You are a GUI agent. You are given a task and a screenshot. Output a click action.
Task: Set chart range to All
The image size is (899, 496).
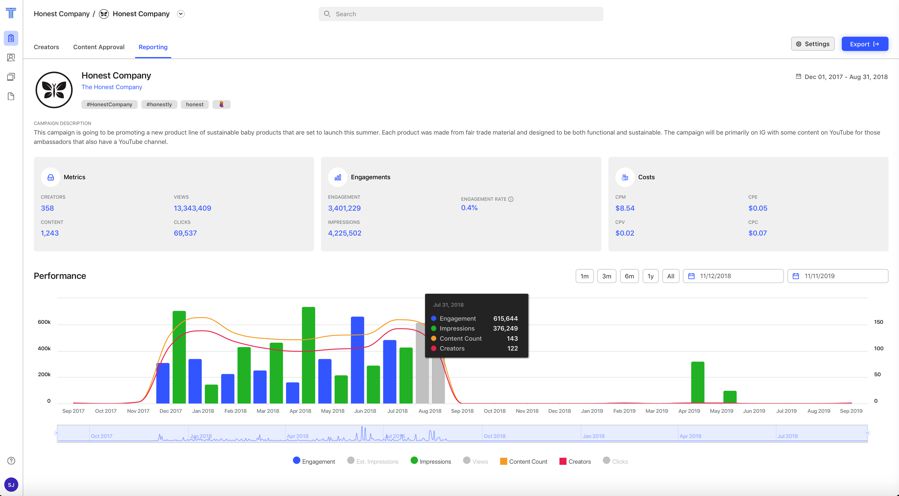[670, 276]
